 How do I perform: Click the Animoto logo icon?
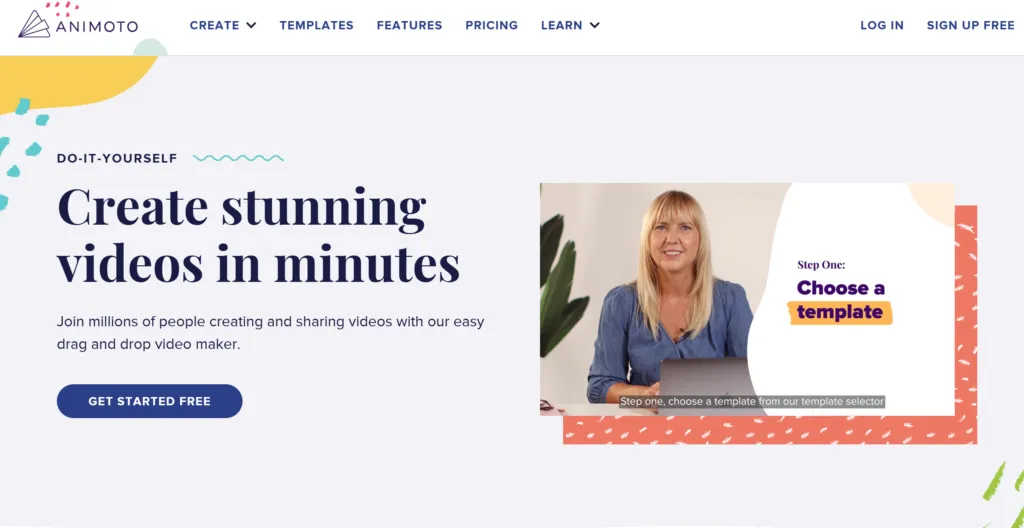pos(35,24)
